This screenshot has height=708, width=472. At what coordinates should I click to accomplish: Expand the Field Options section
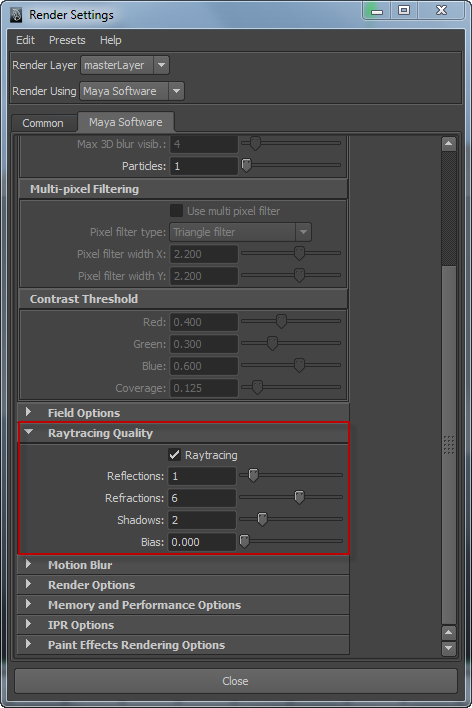point(28,412)
